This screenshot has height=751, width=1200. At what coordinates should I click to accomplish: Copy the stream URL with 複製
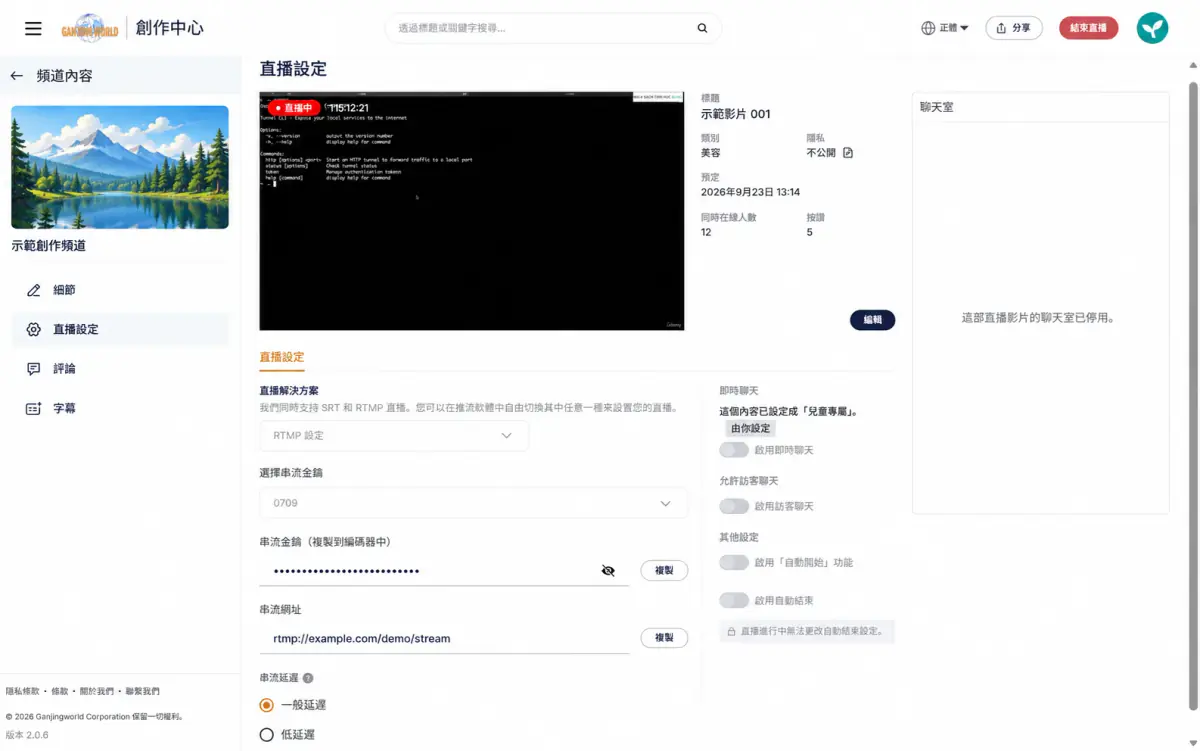pos(664,638)
